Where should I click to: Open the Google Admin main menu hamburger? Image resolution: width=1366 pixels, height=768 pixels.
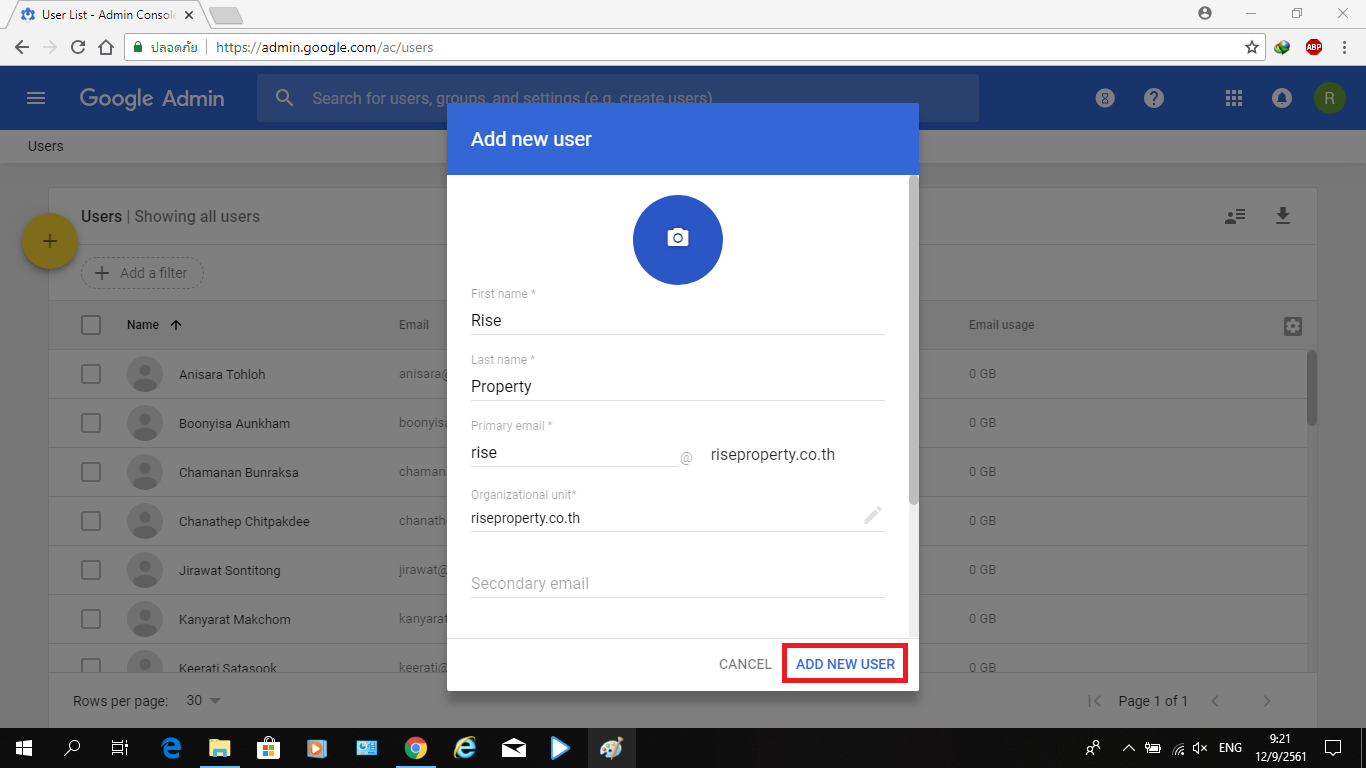pyautogui.click(x=36, y=98)
